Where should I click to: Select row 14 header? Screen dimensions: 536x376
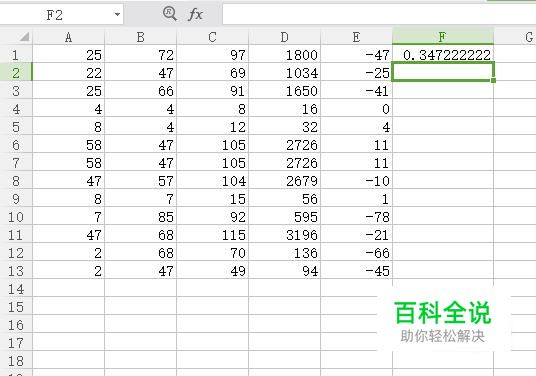16,289
